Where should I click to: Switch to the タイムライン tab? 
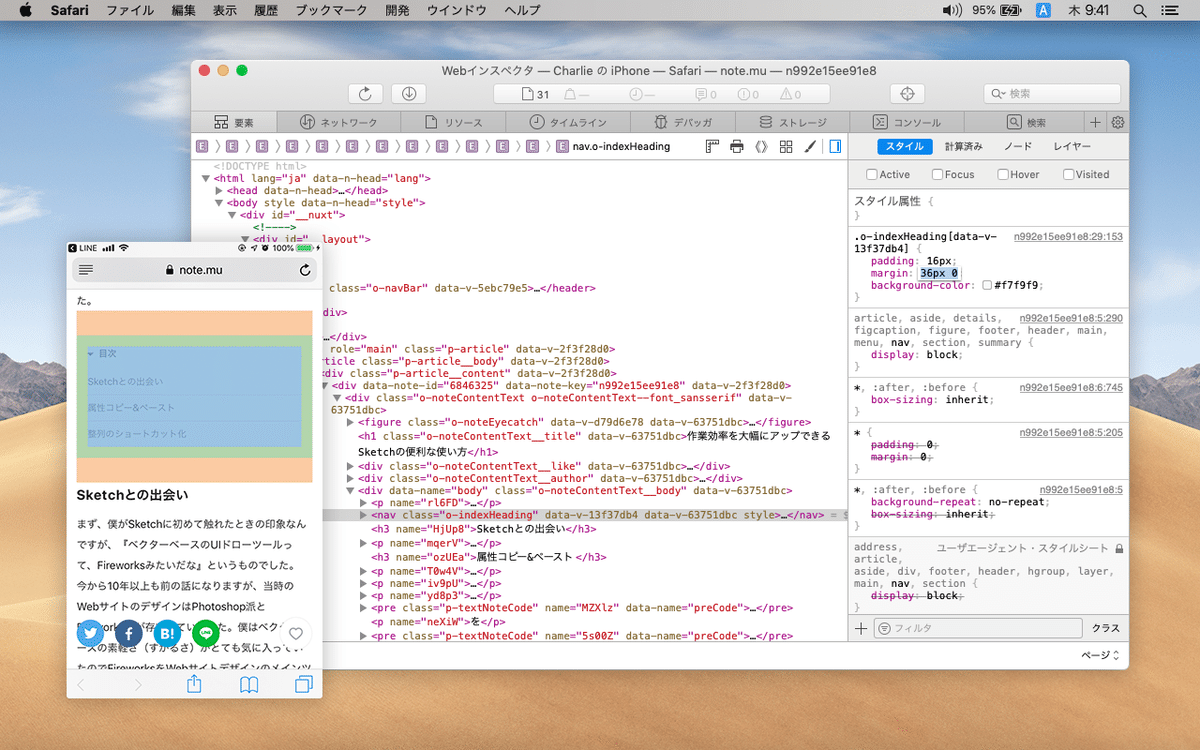(x=568, y=122)
